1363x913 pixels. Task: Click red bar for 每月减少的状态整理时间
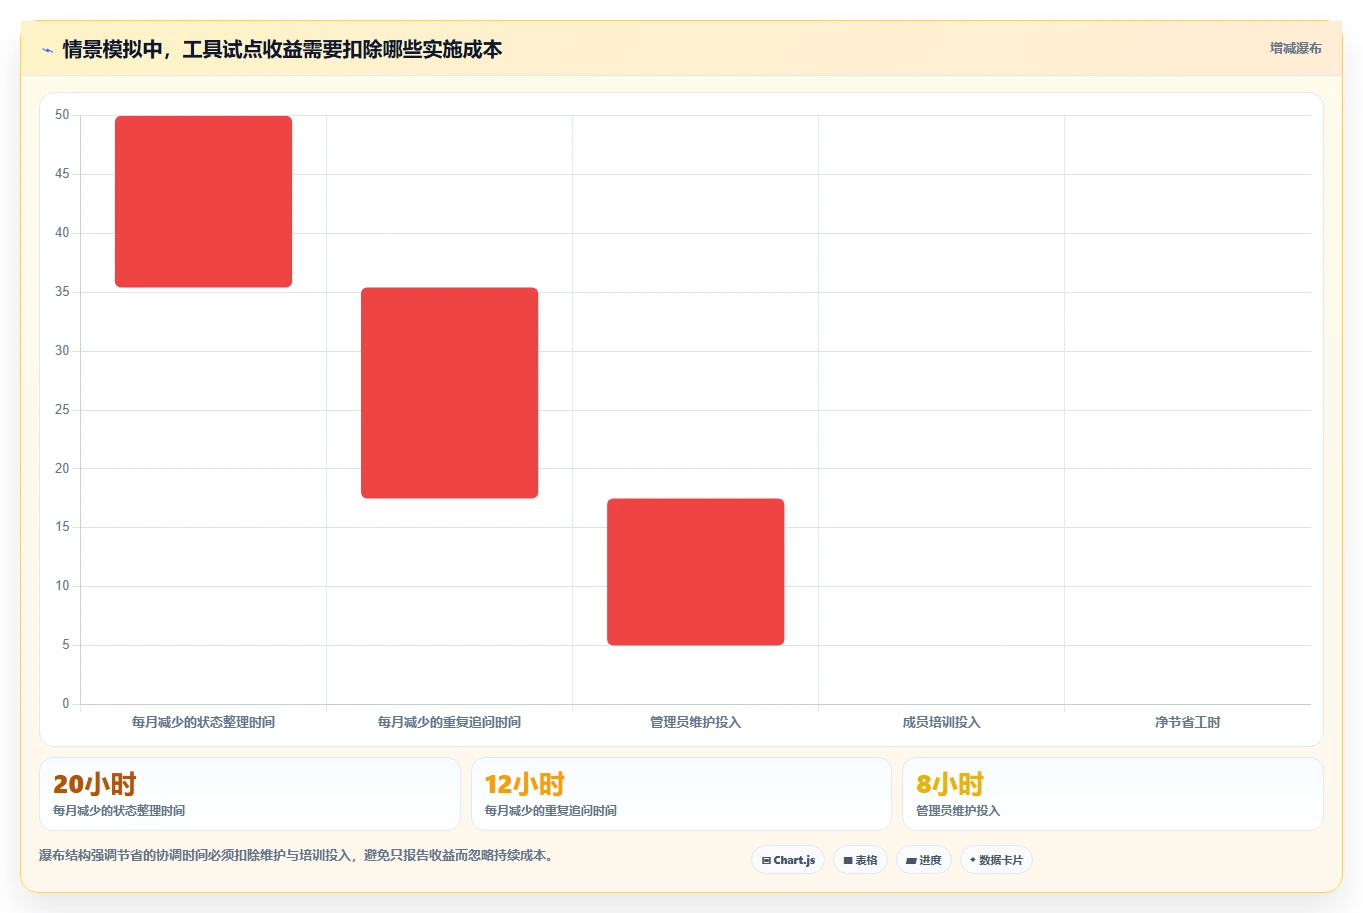point(204,202)
